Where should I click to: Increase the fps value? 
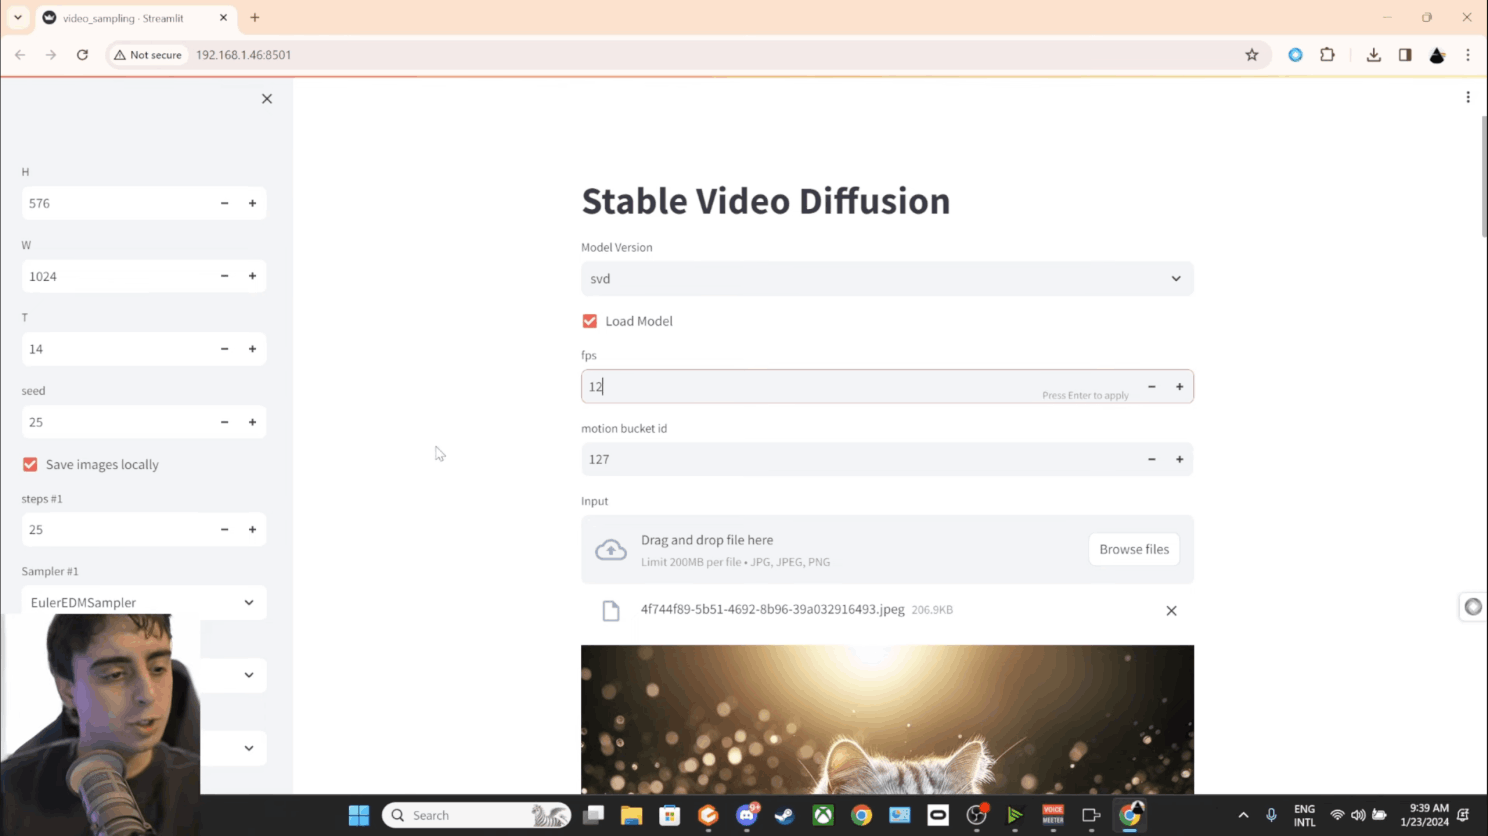(x=1180, y=387)
